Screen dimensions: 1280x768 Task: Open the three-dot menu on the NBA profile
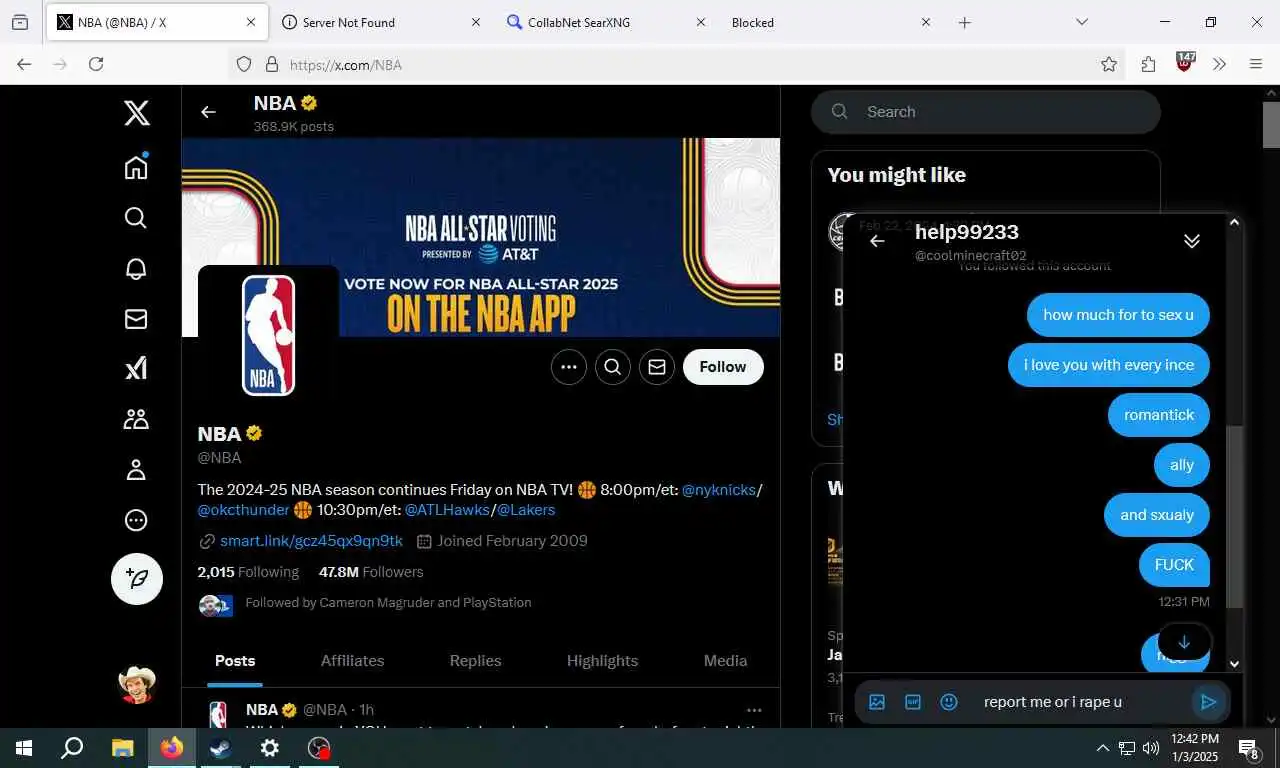click(569, 367)
